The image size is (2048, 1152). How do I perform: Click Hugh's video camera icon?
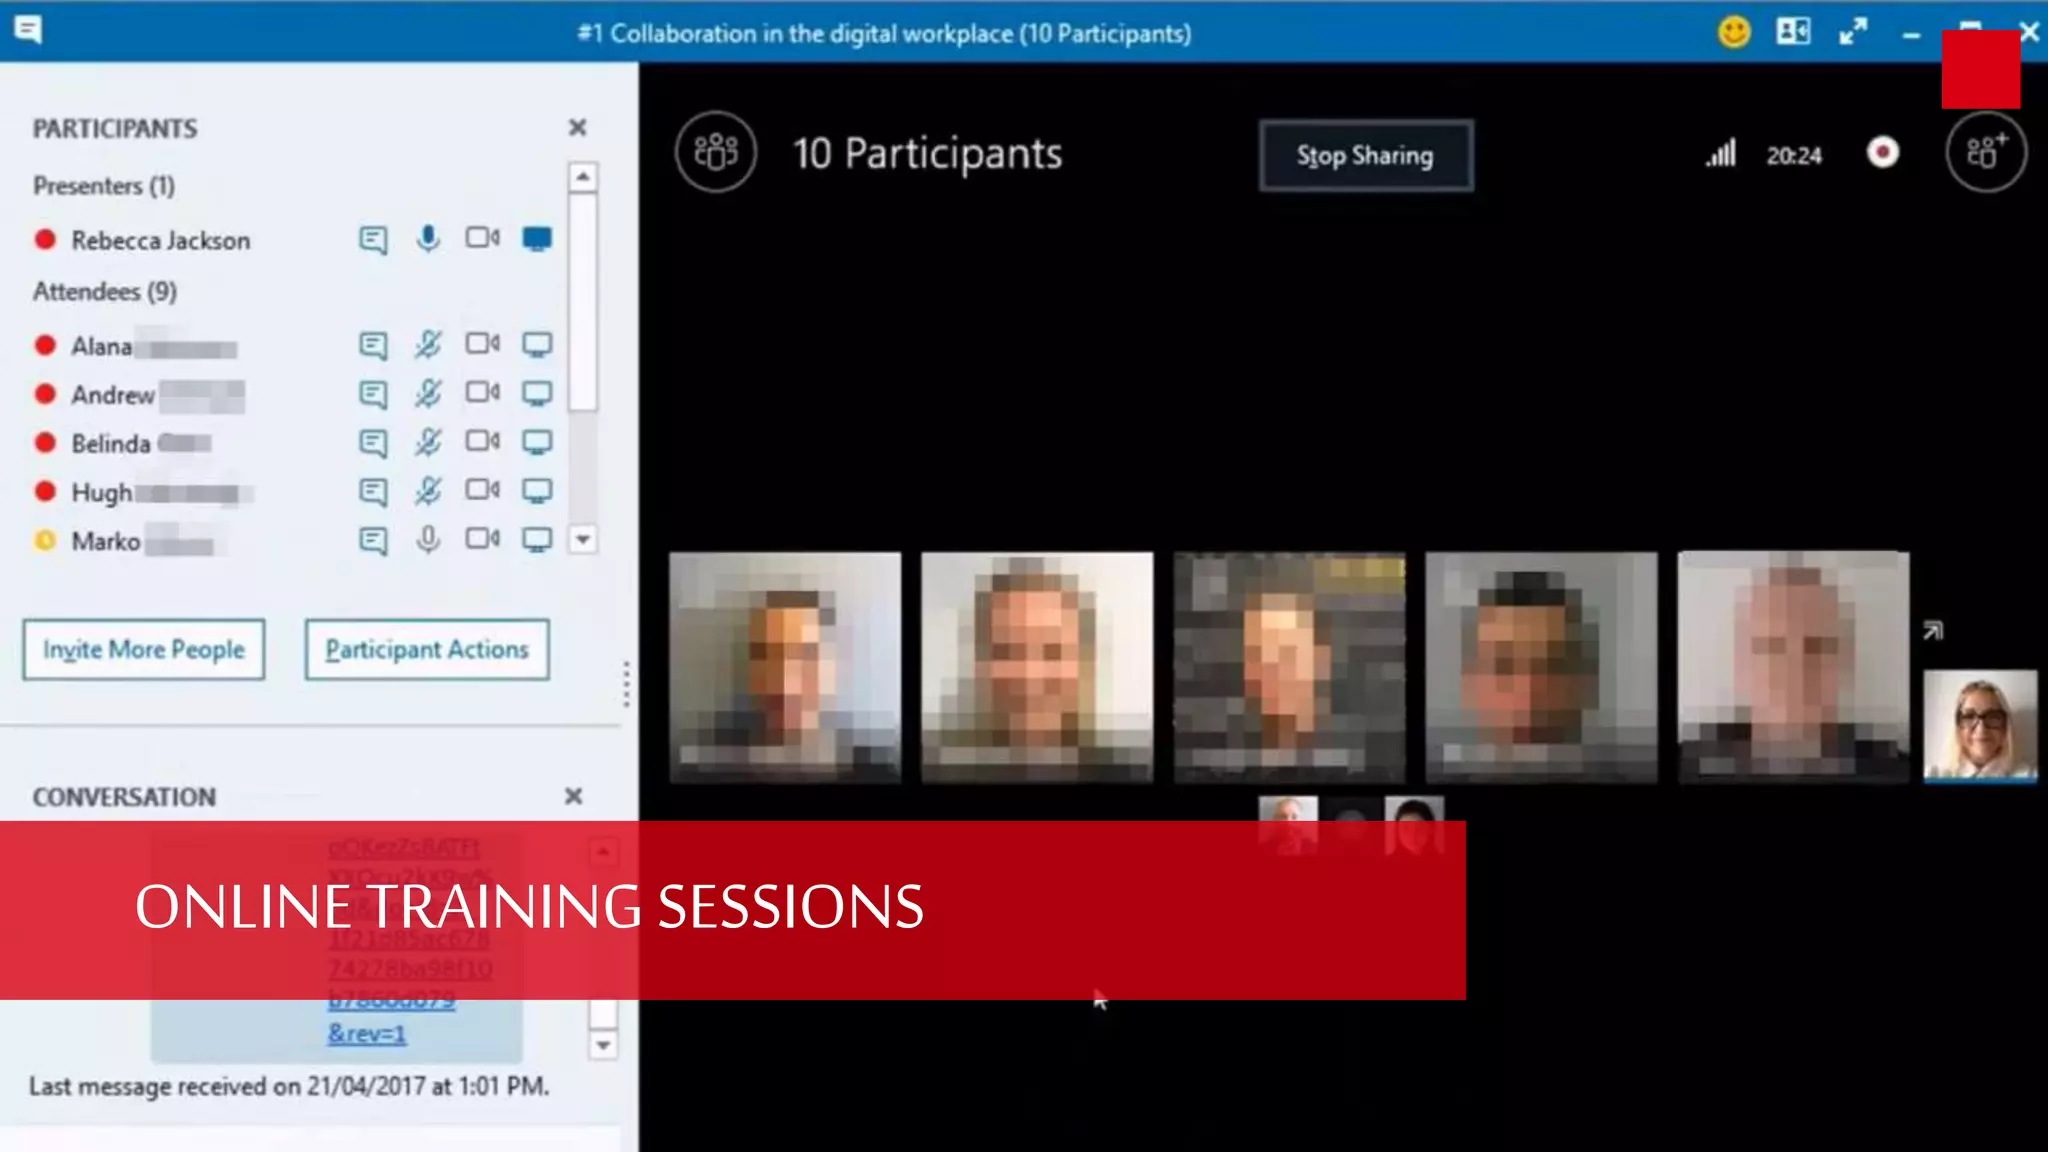482,490
